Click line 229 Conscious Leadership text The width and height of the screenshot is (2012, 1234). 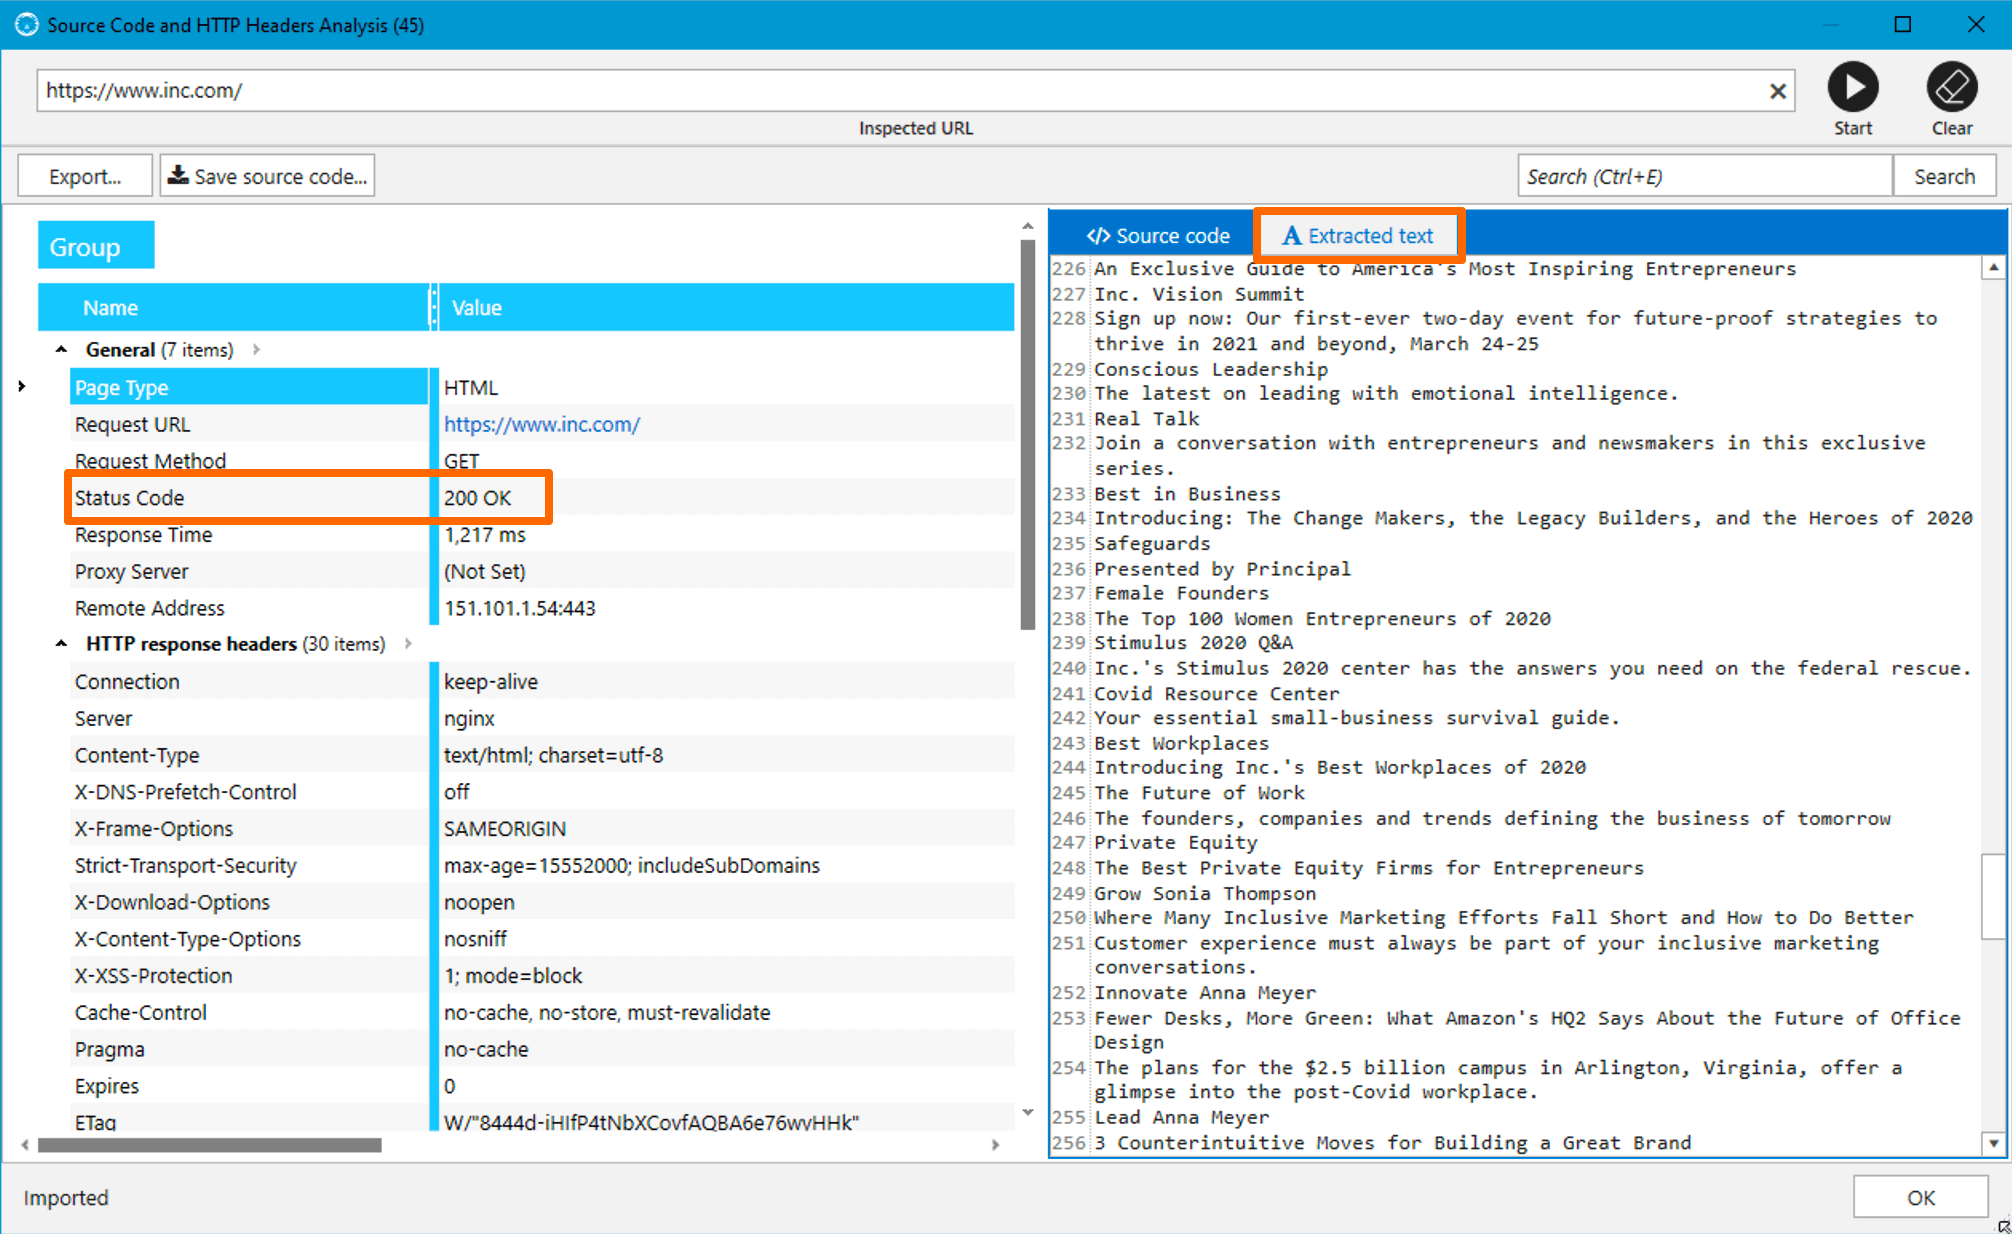click(1211, 369)
